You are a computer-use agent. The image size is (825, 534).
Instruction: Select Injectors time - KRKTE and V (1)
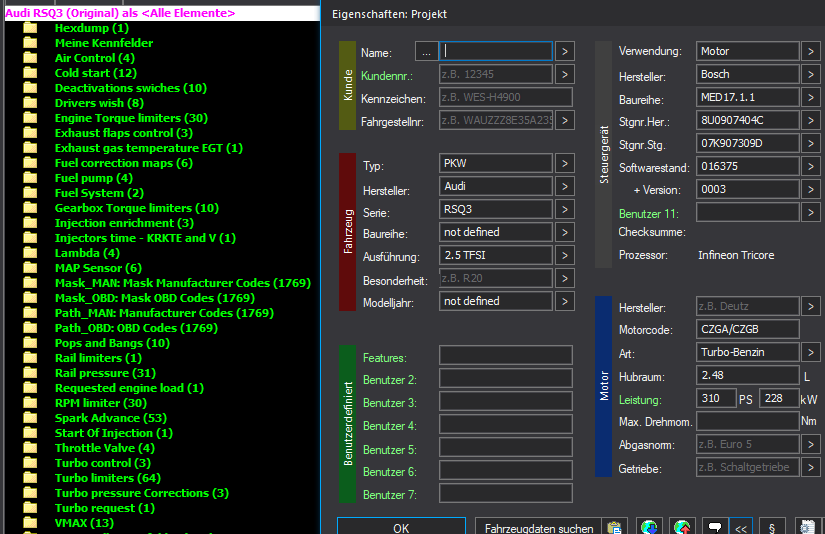coord(145,238)
